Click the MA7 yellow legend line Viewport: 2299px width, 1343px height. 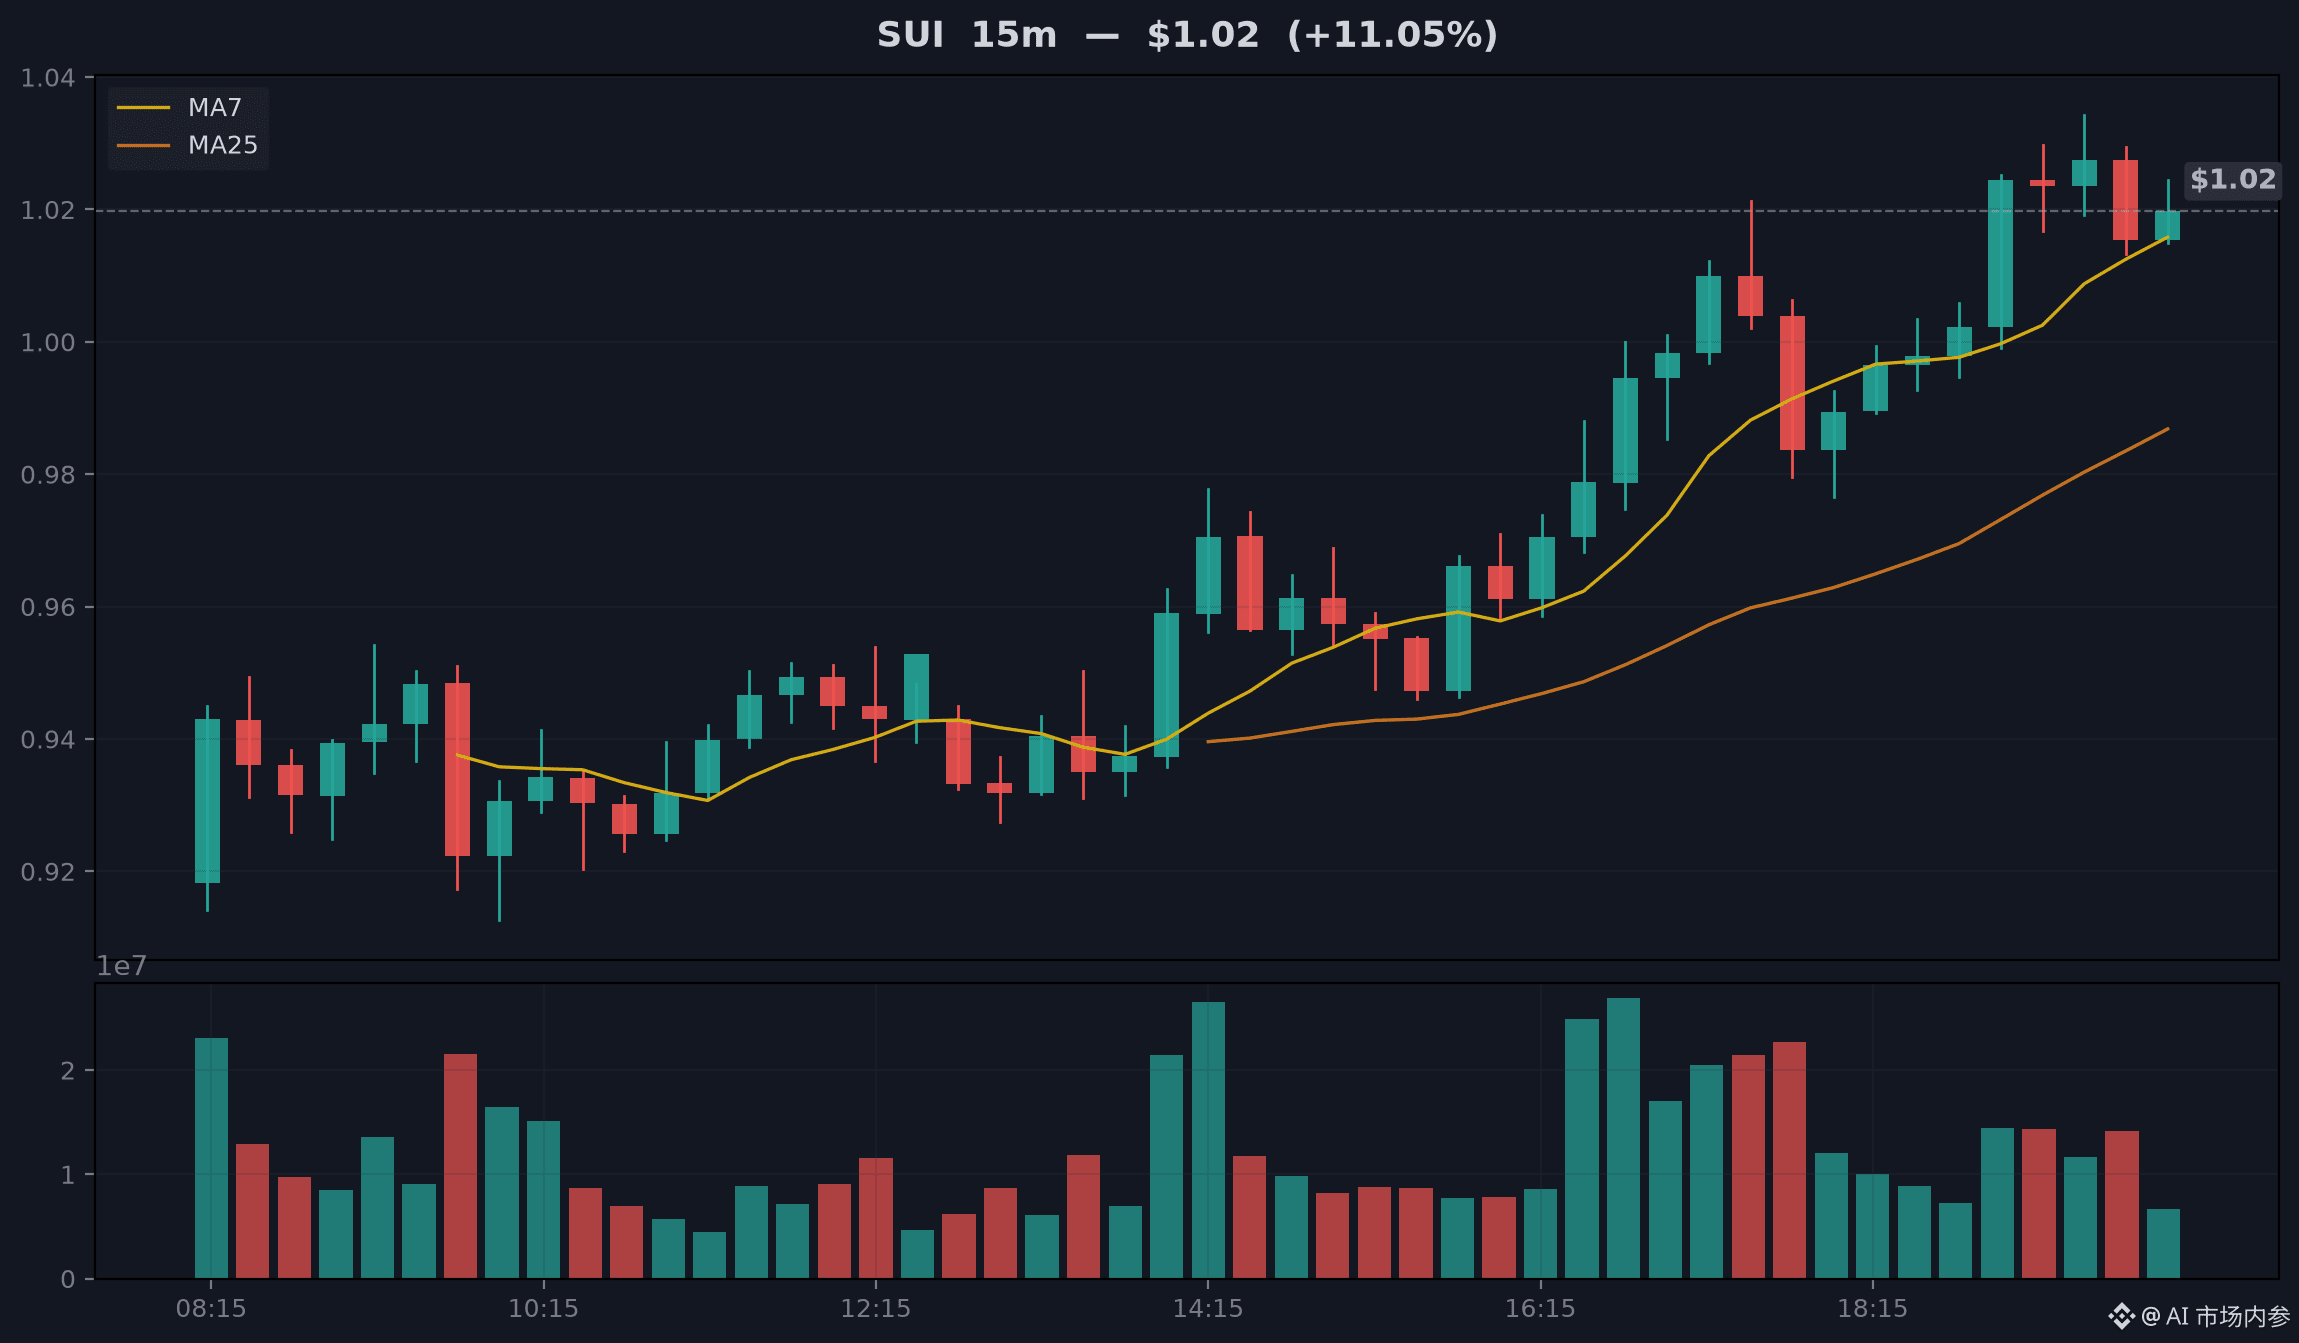coord(143,107)
